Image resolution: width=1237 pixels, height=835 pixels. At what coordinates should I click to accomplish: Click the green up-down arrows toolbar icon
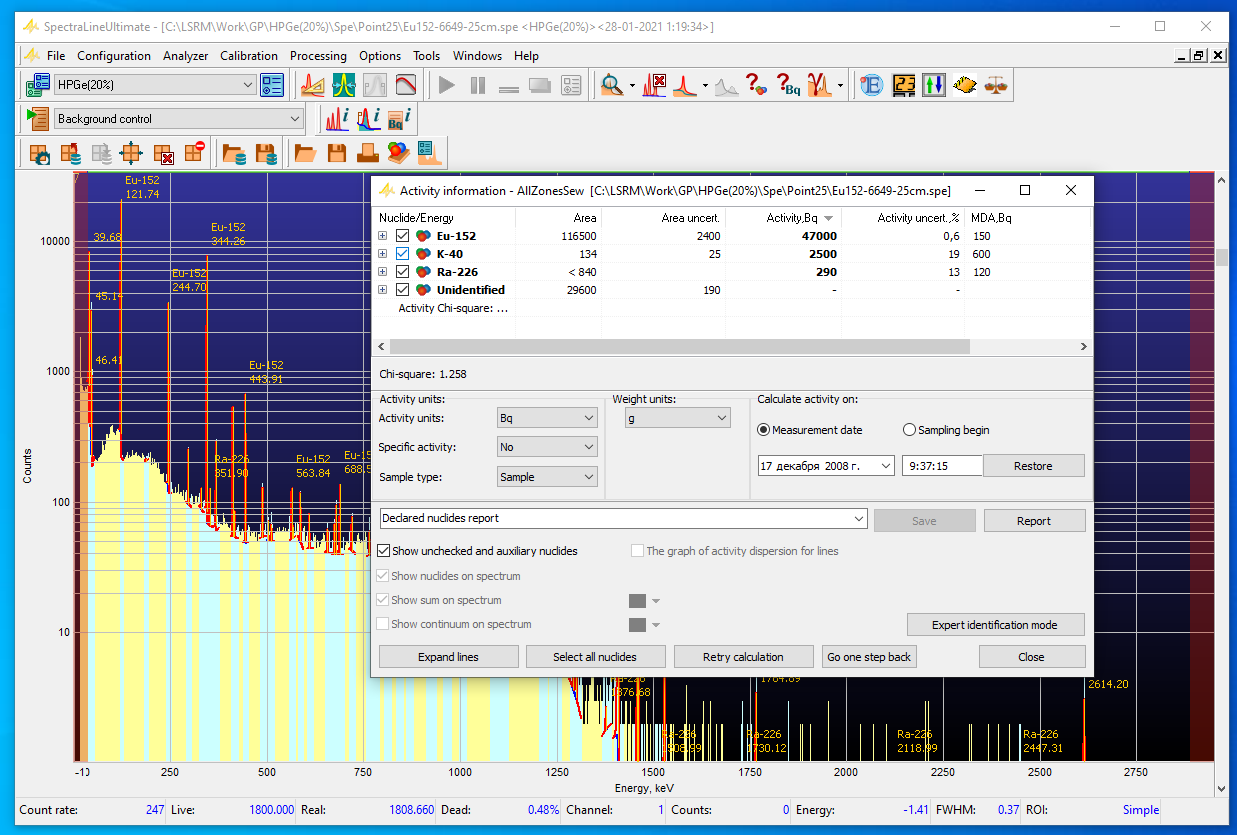tap(934, 86)
